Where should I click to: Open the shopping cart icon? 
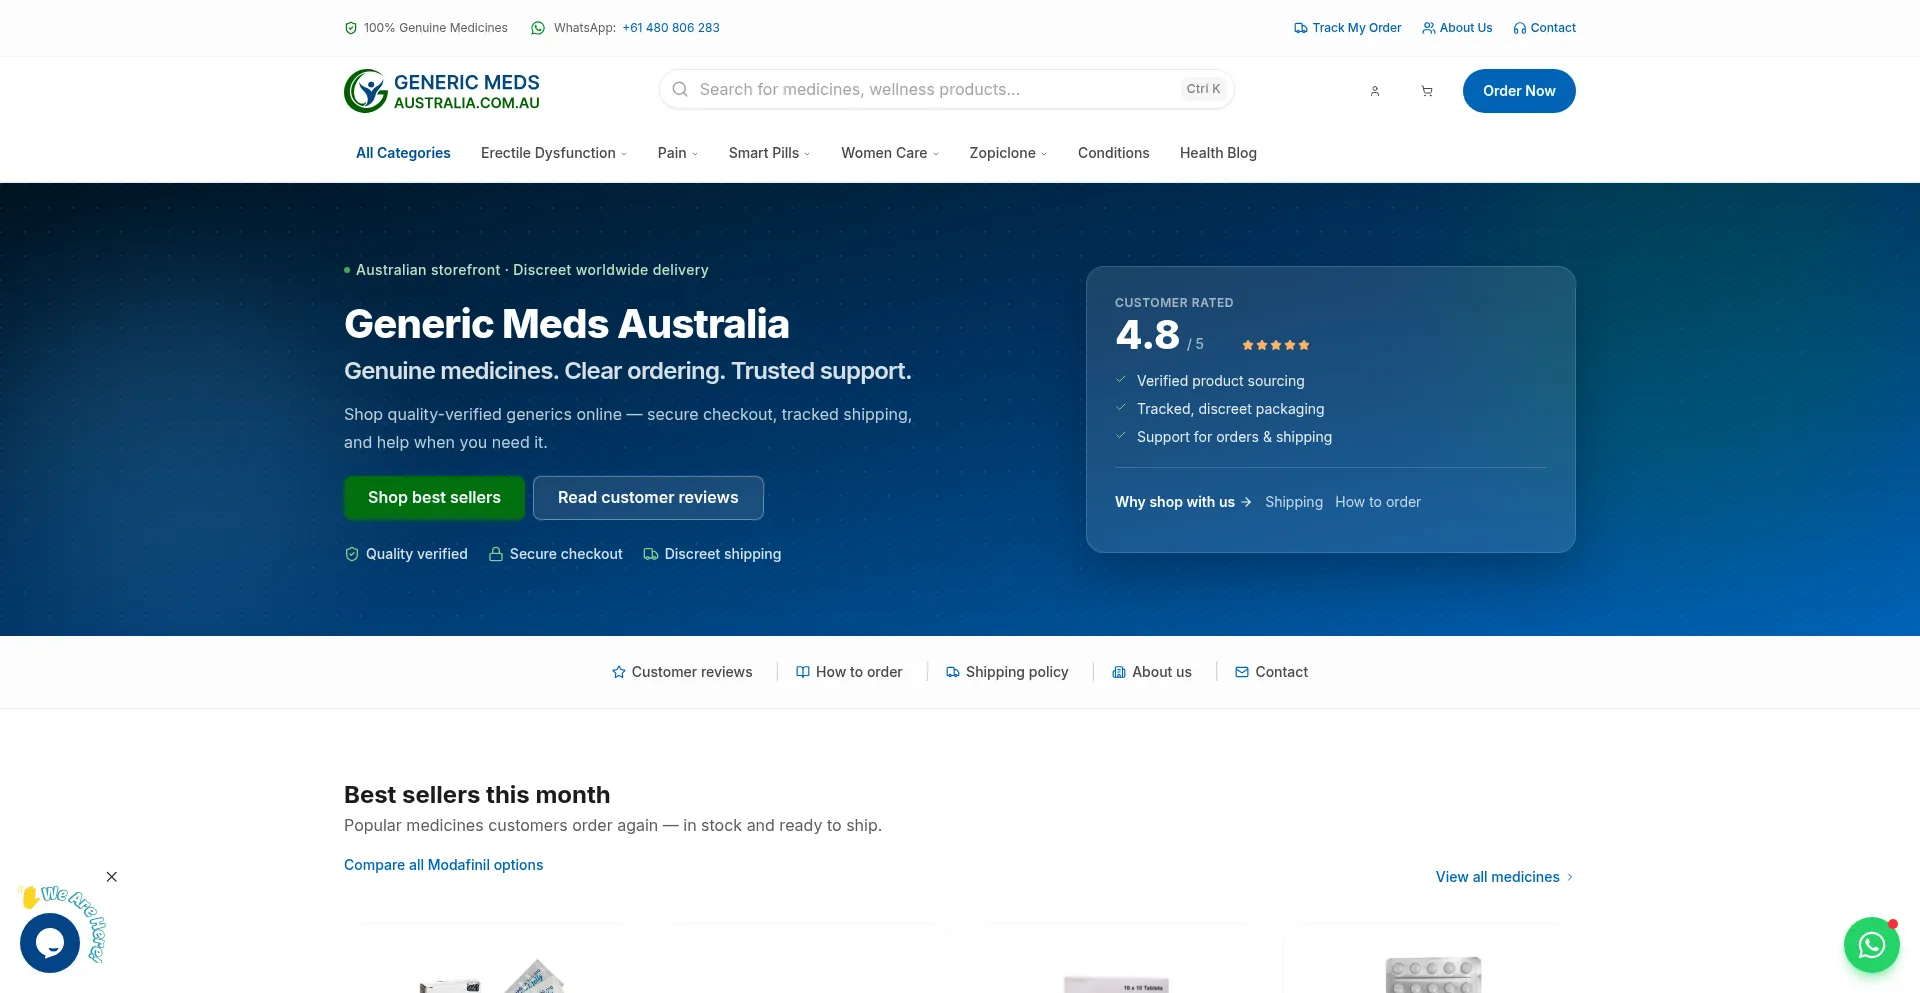pyautogui.click(x=1427, y=91)
